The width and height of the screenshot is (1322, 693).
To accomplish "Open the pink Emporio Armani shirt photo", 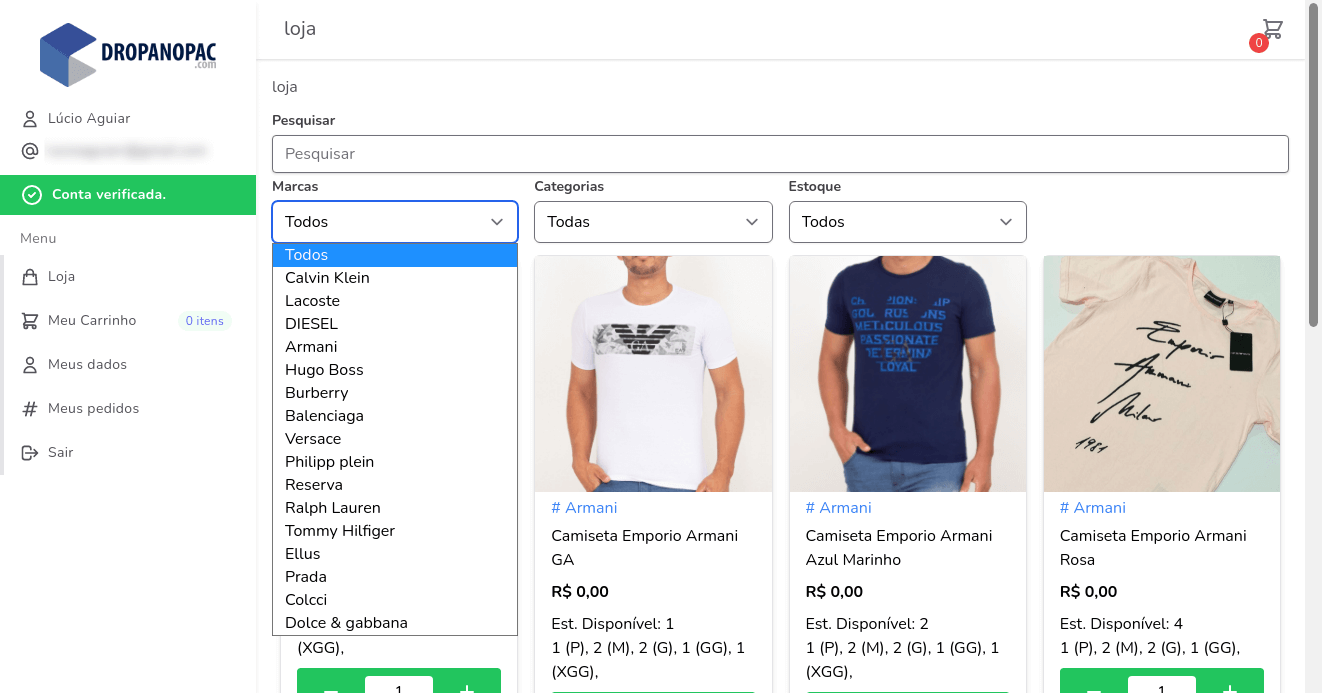I will click(1162, 374).
